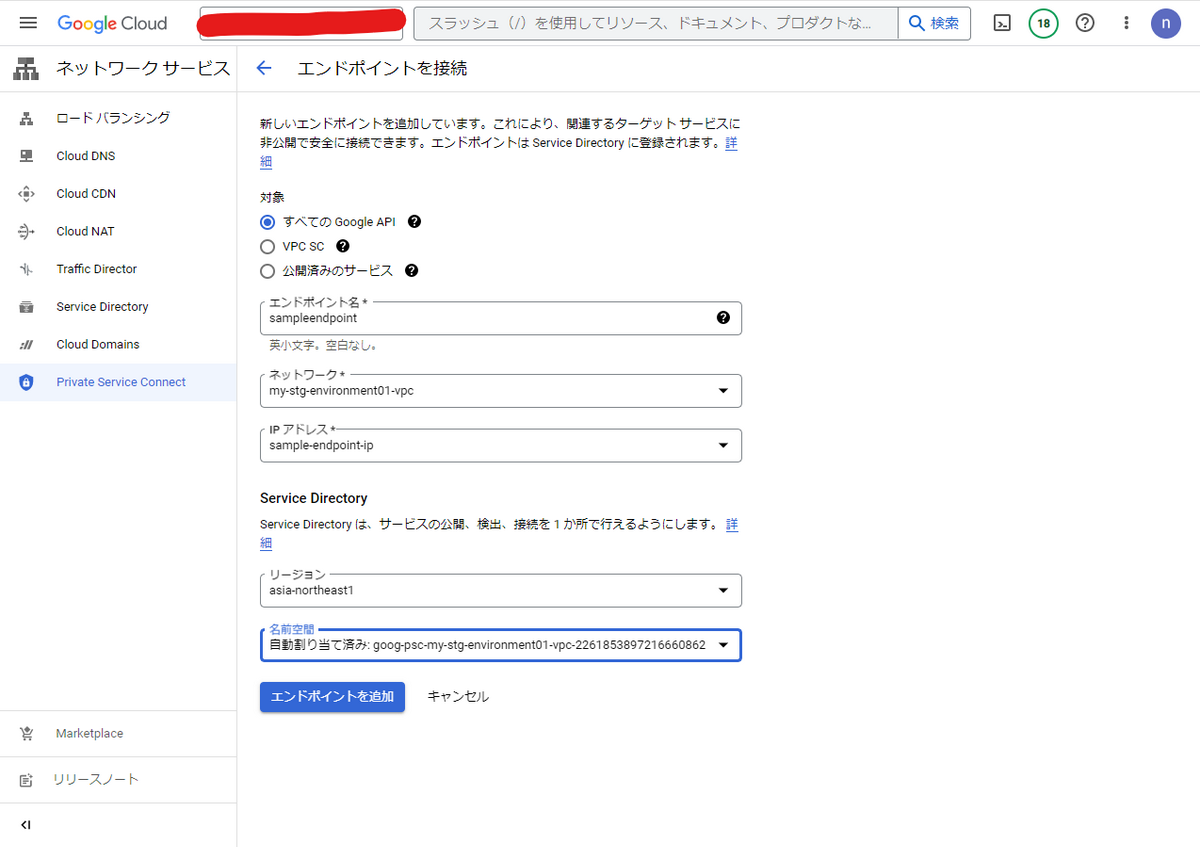Click the Cloud CDN sidebar icon
Viewport: 1200px width, 847px height.
26,194
